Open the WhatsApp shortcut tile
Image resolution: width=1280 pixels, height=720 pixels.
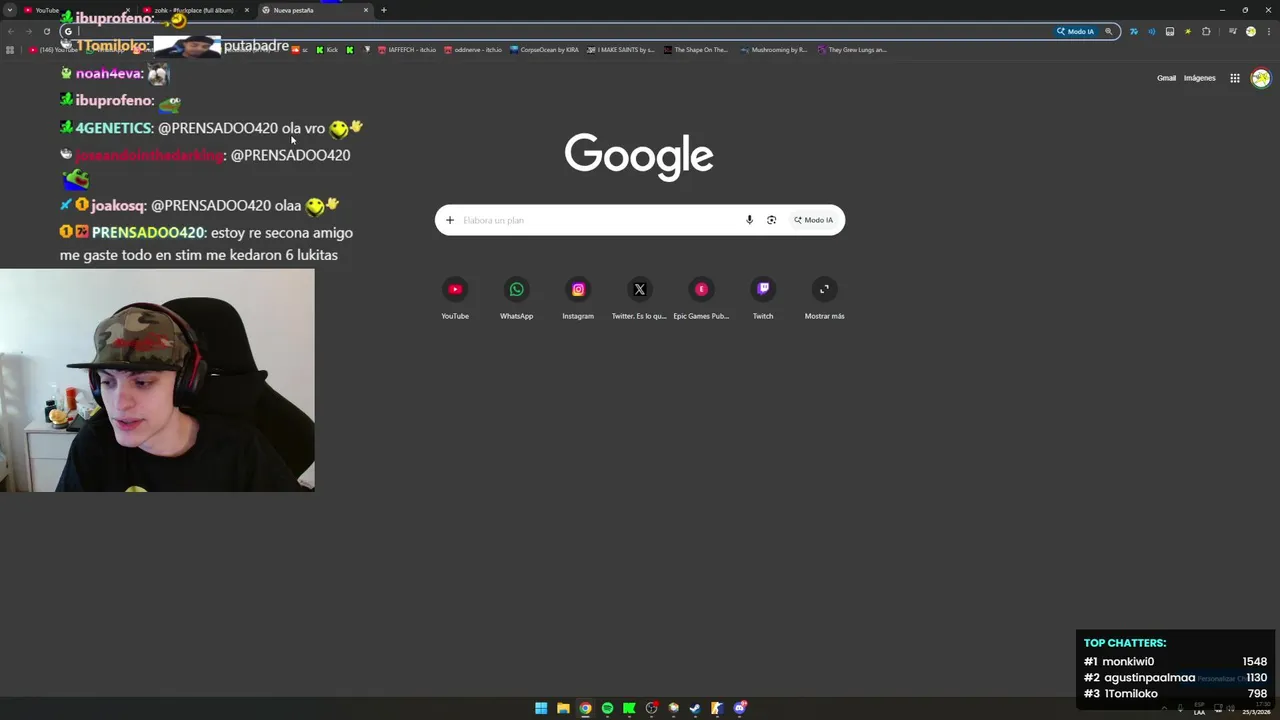click(516, 297)
